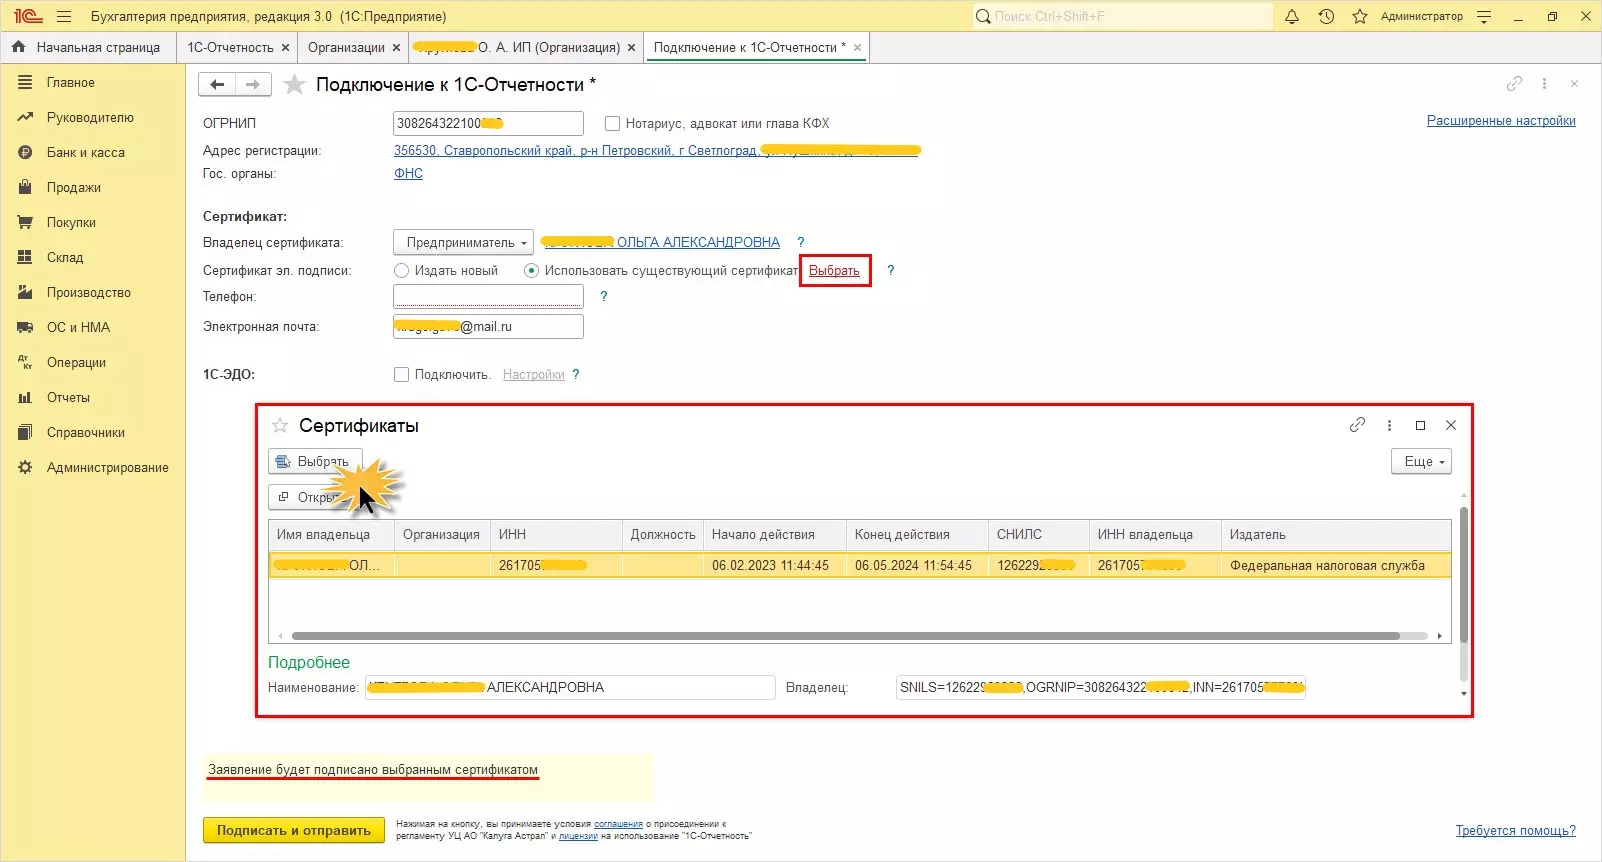Show help for 1С-ЭДО option
Viewport: 1602px width, 862px height.
(575, 374)
